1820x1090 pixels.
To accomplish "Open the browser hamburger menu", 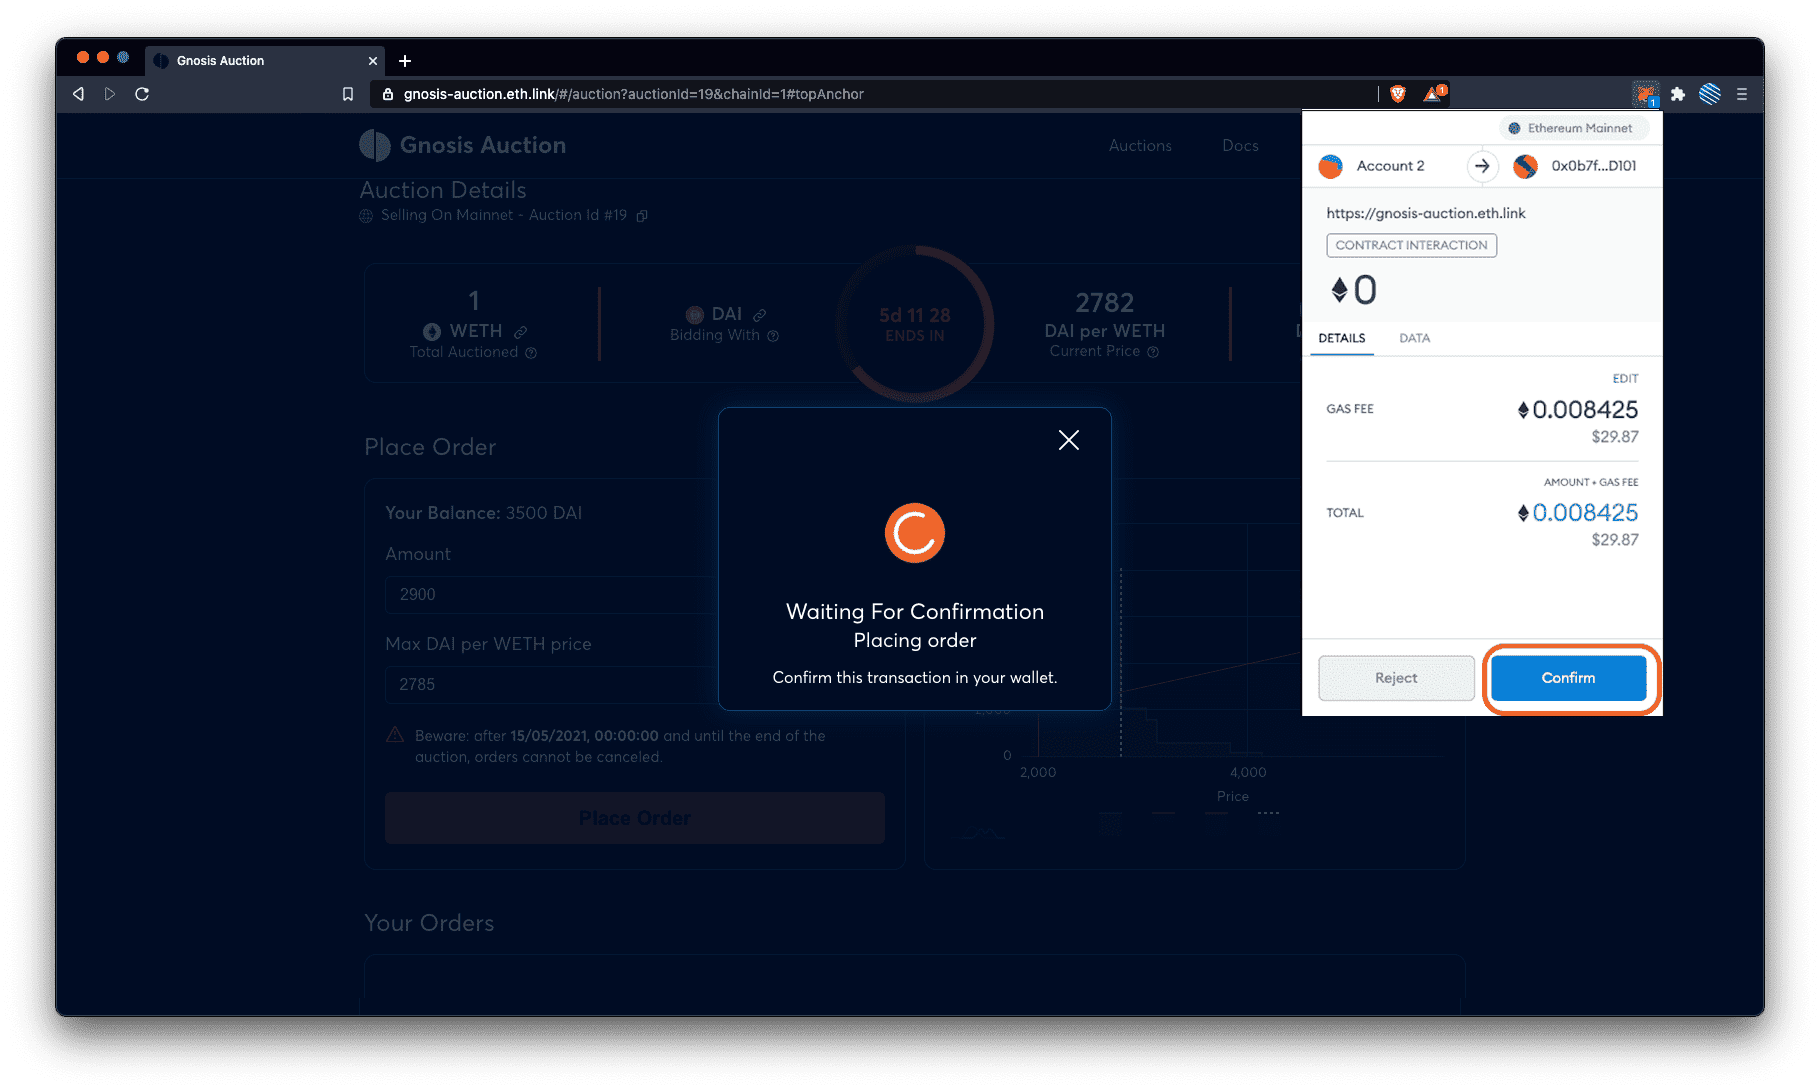I will point(1742,94).
